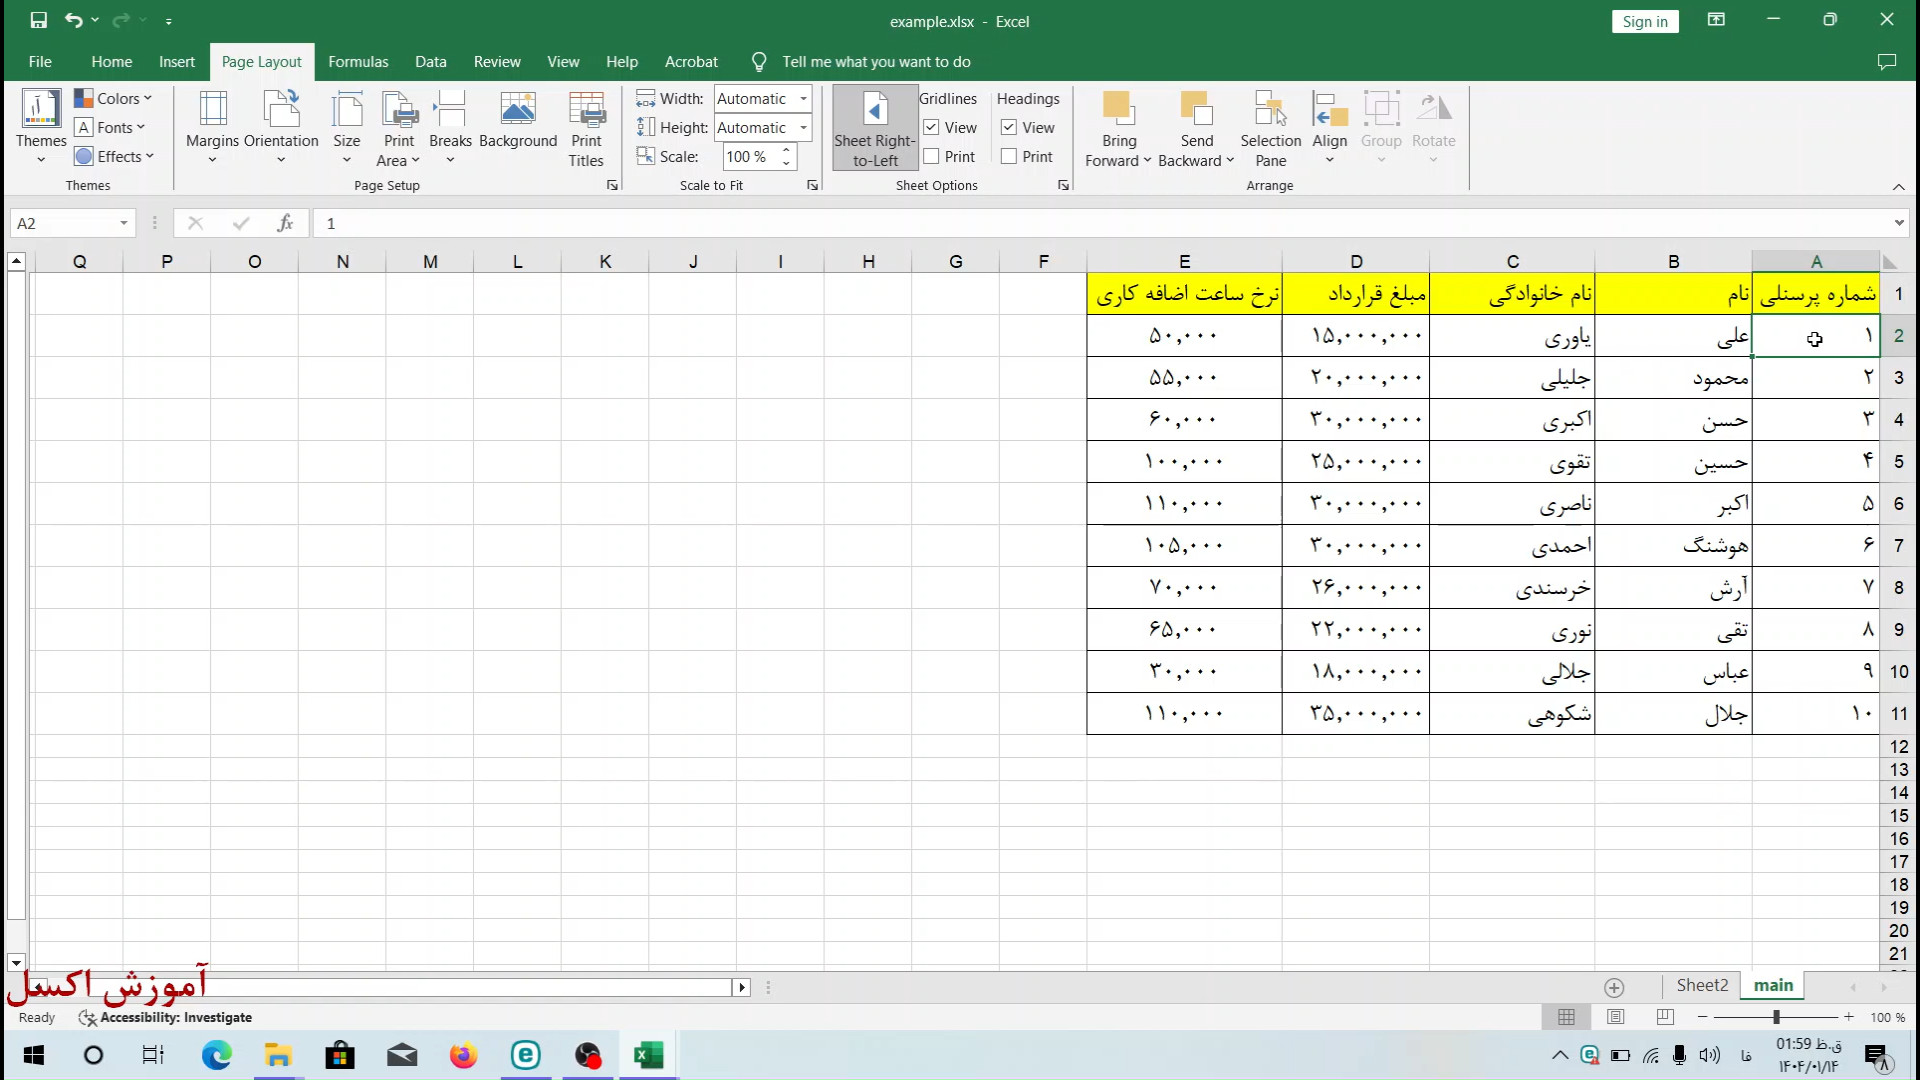The height and width of the screenshot is (1080, 1920).
Task: Click the zoom slider handle
Action: [1776, 1017]
